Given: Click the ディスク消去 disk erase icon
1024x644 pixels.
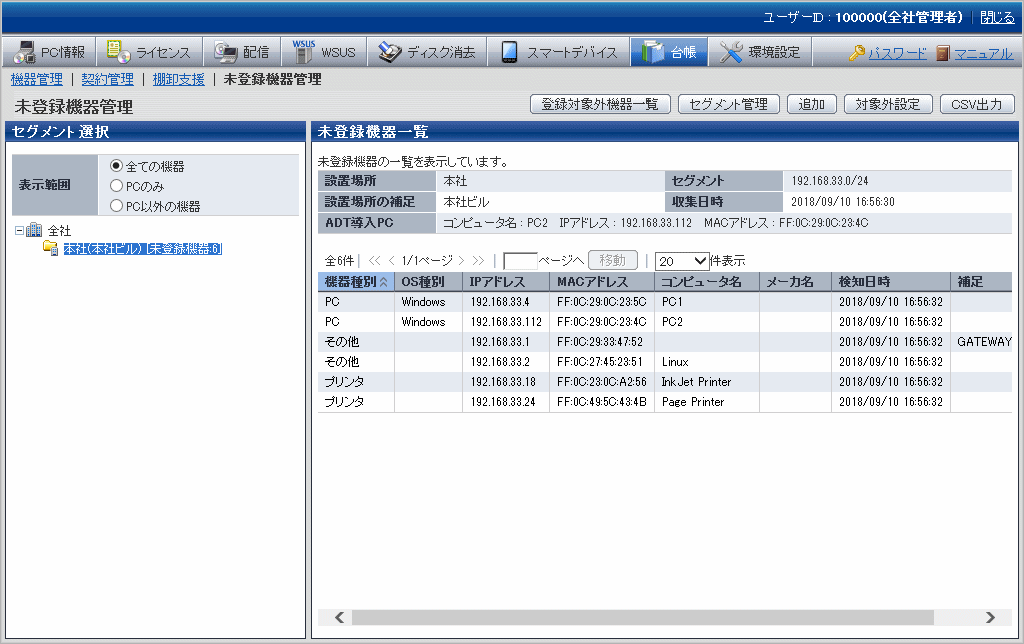Looking at the screenshot, I should [389, 52].
